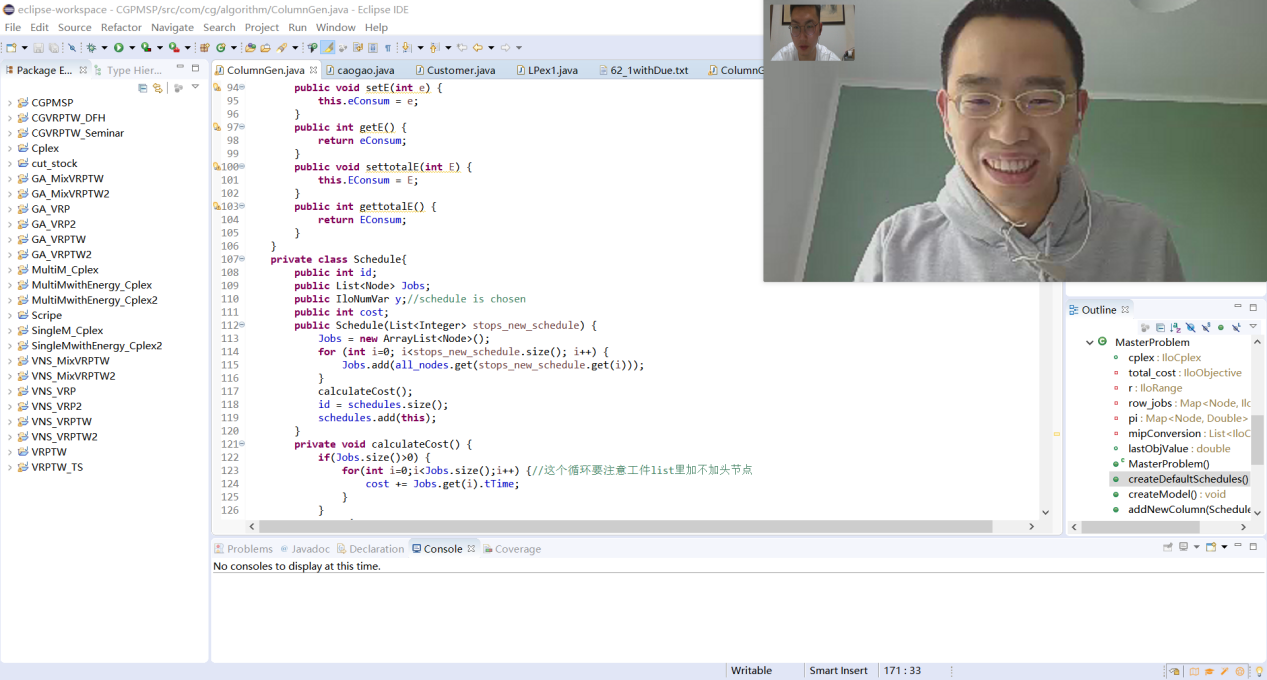Screen dimensions: 1267x680
Task: Switch to the Customer.java editor tab
Action: 459,71
